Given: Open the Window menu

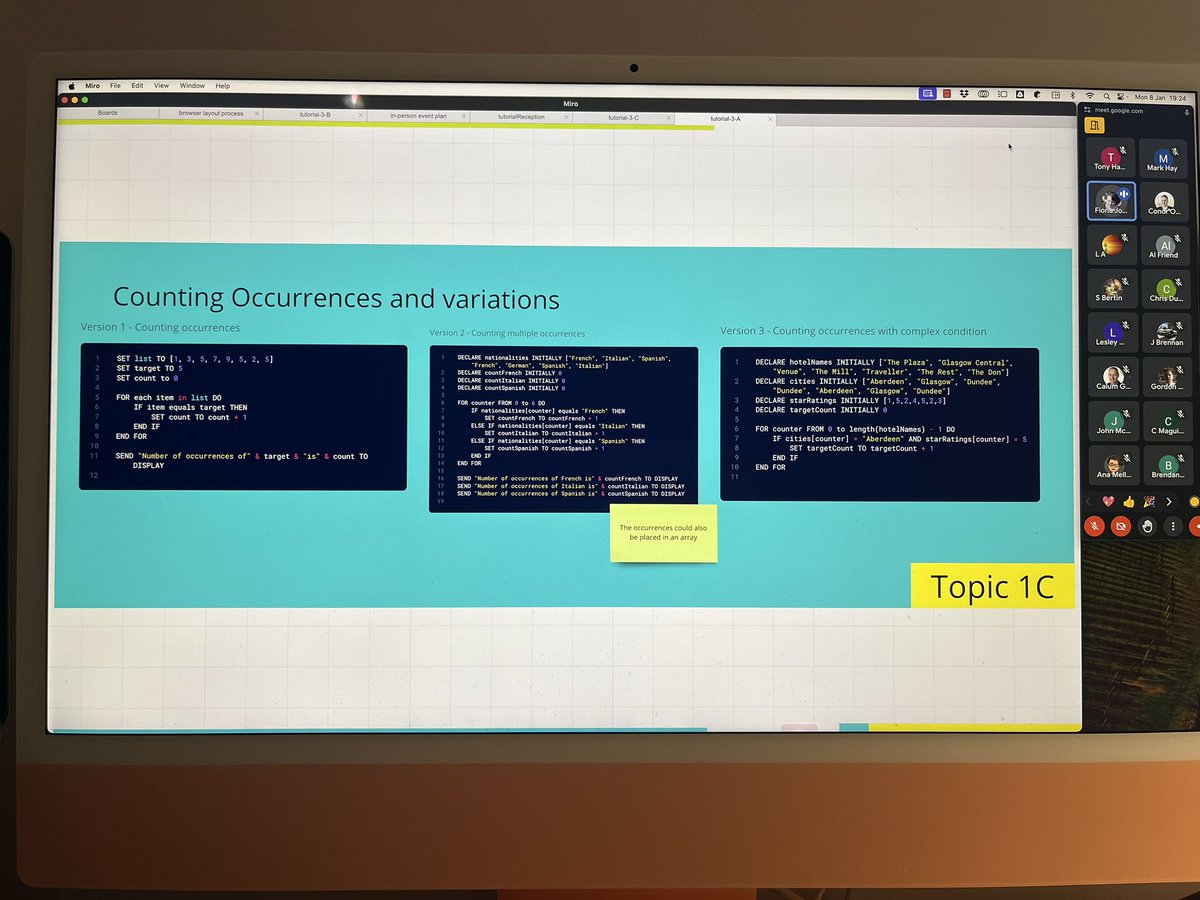Looking at the screenshot, I should [x=192, y=86].
